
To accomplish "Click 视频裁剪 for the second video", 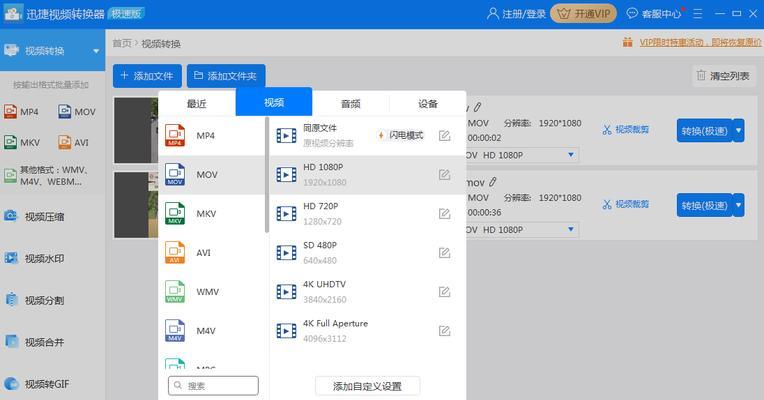I will 626,204.
